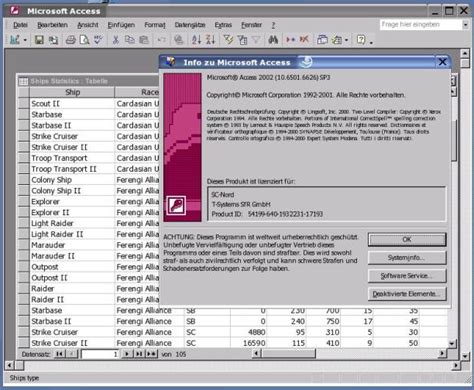This screenshot has height=390, width=474.
Task: Click the Print icon in the toolbar
Action: (70, 40)
